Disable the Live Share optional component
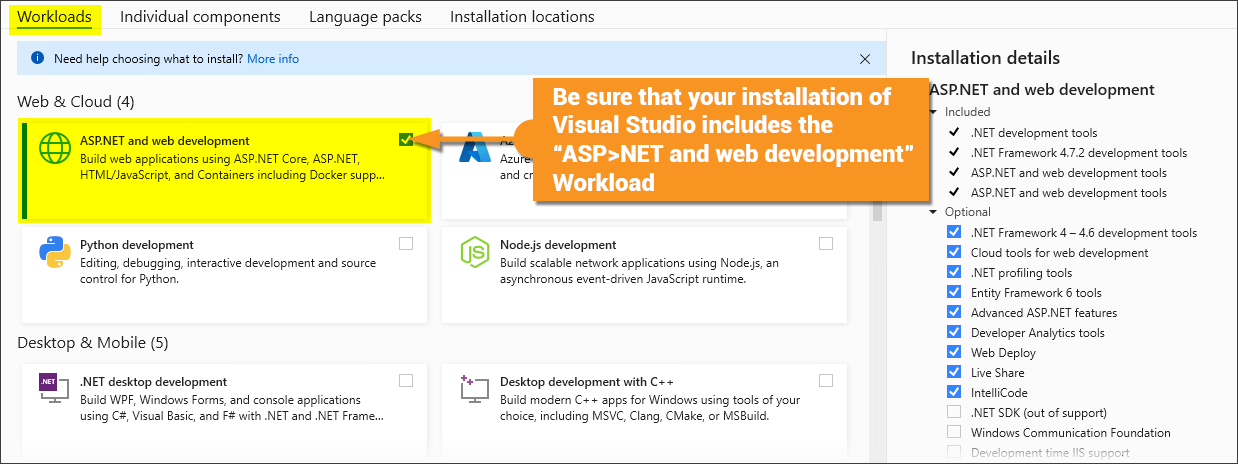 point(953,373)
